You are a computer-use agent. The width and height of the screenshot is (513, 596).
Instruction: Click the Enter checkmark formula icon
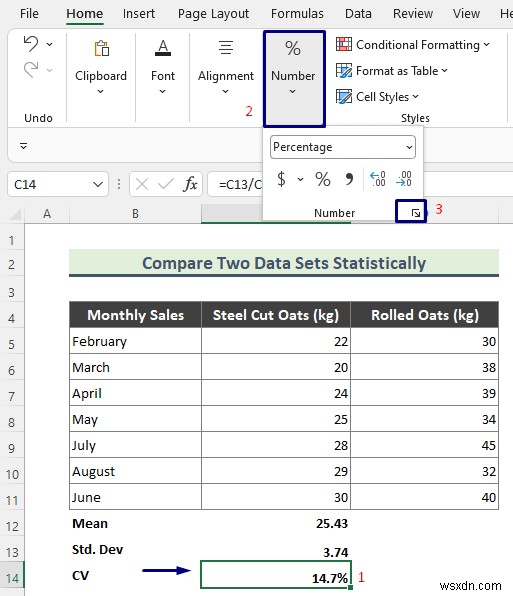click(166, 185)
